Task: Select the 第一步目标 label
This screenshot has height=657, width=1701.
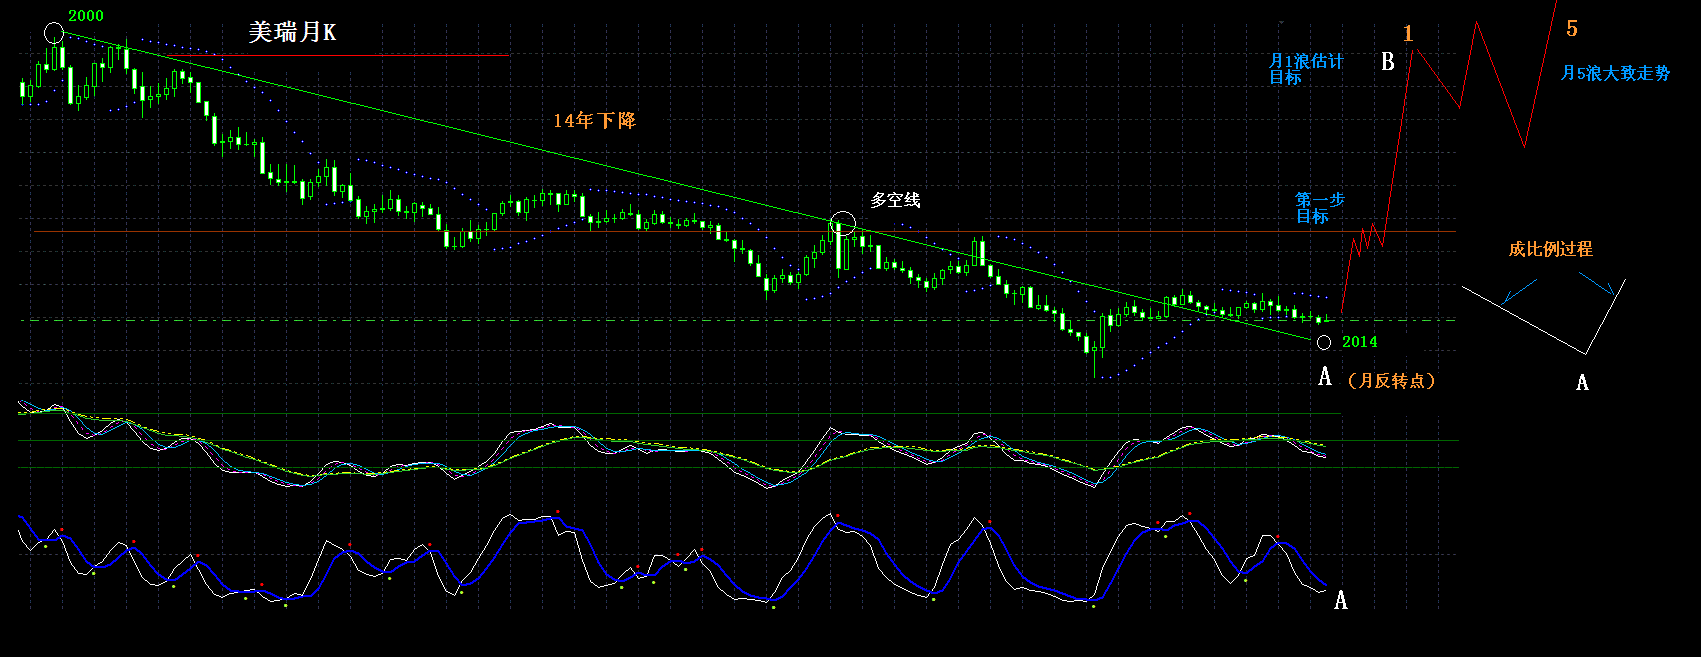Action: [x=1320, y=208]
